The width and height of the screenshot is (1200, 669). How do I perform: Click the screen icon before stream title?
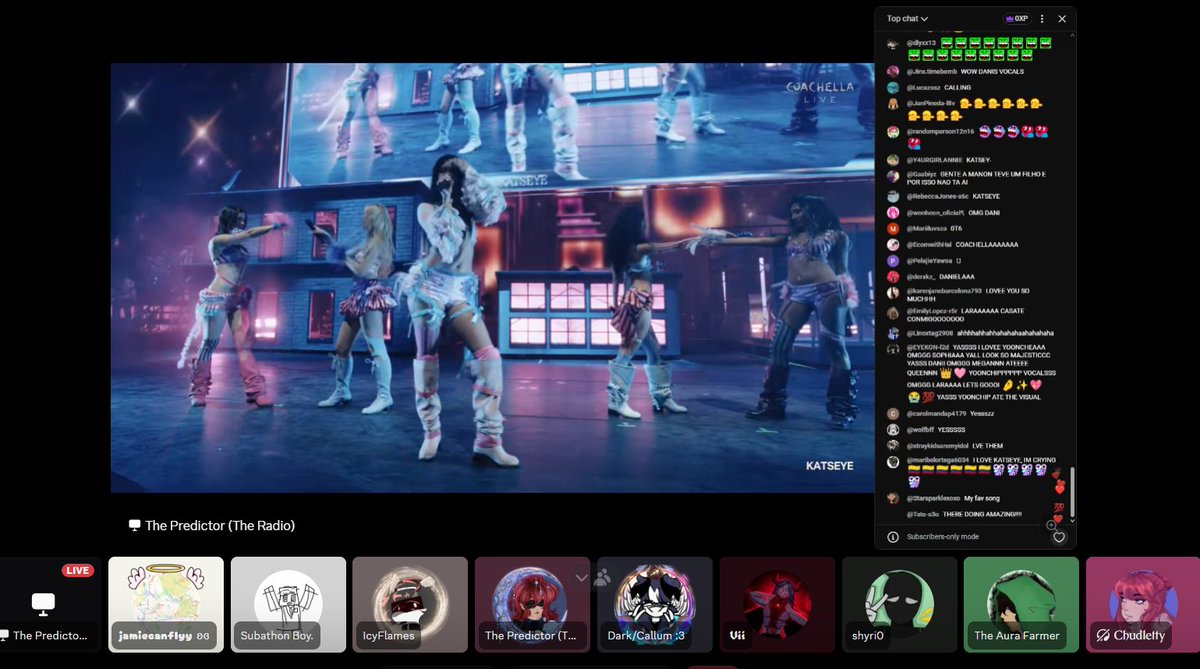point(134,525)
